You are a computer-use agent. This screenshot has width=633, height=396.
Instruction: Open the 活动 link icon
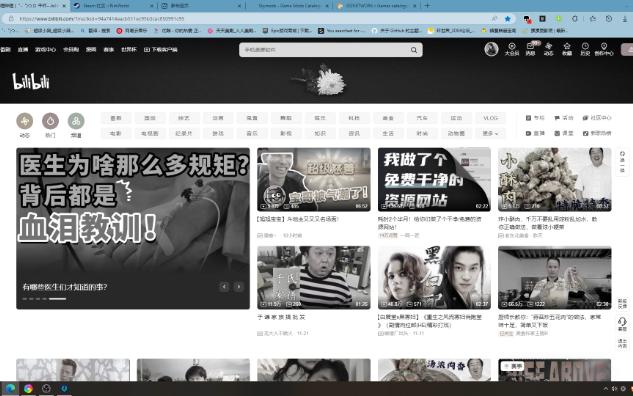point(564,118)
